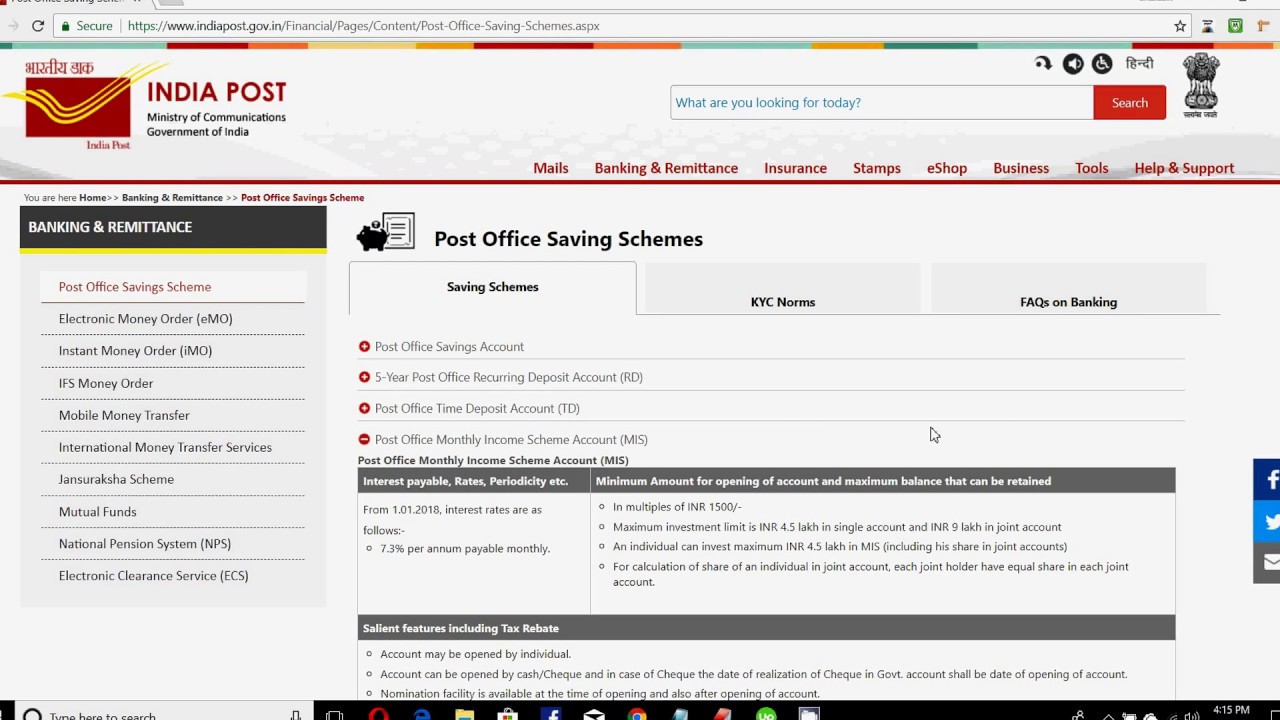Open Mobile Money Transfer in the sidebar
The image size is (1280, 720).
pos(172,415)
